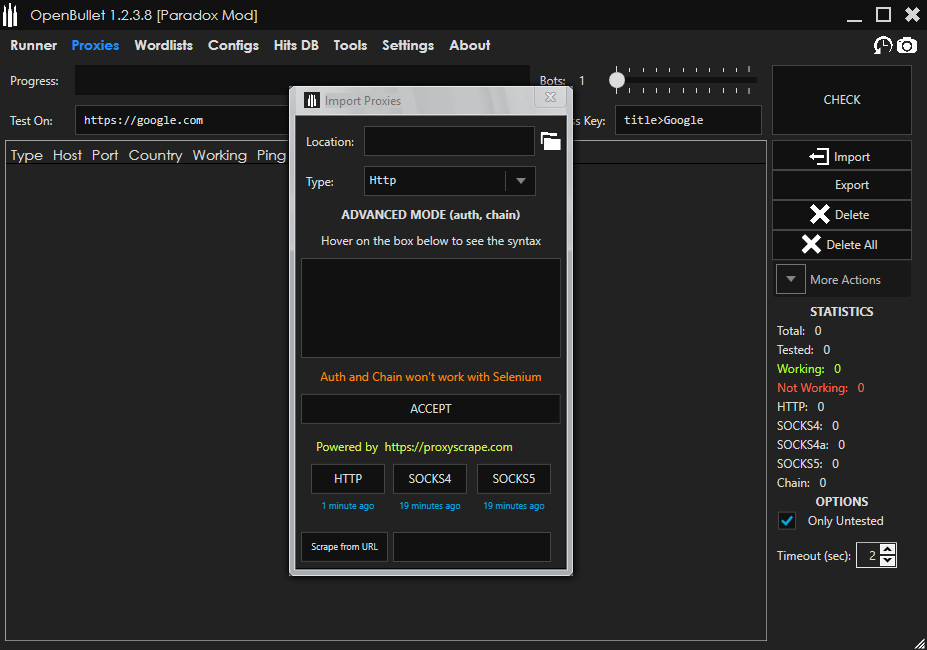Click the SOCKS4 proxyscrape button

430,478
